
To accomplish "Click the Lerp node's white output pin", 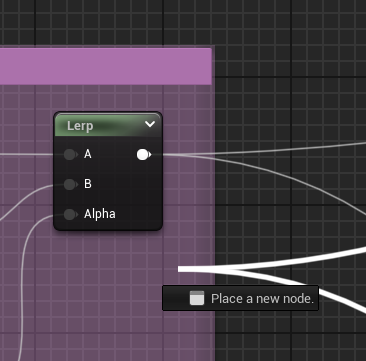I will click(x=144, y=155).
